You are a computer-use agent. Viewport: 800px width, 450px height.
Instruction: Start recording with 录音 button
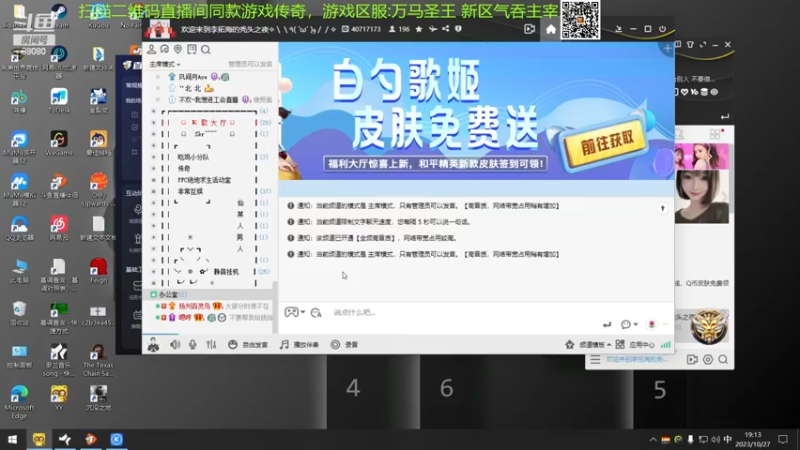[344, 345]
